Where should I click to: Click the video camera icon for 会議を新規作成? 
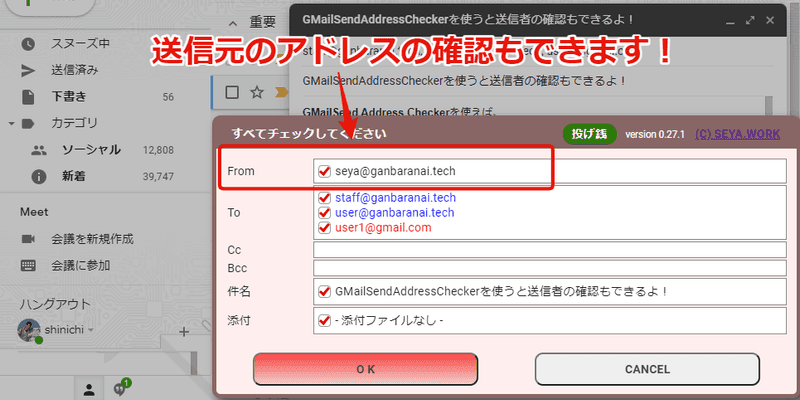coord(28,239)
